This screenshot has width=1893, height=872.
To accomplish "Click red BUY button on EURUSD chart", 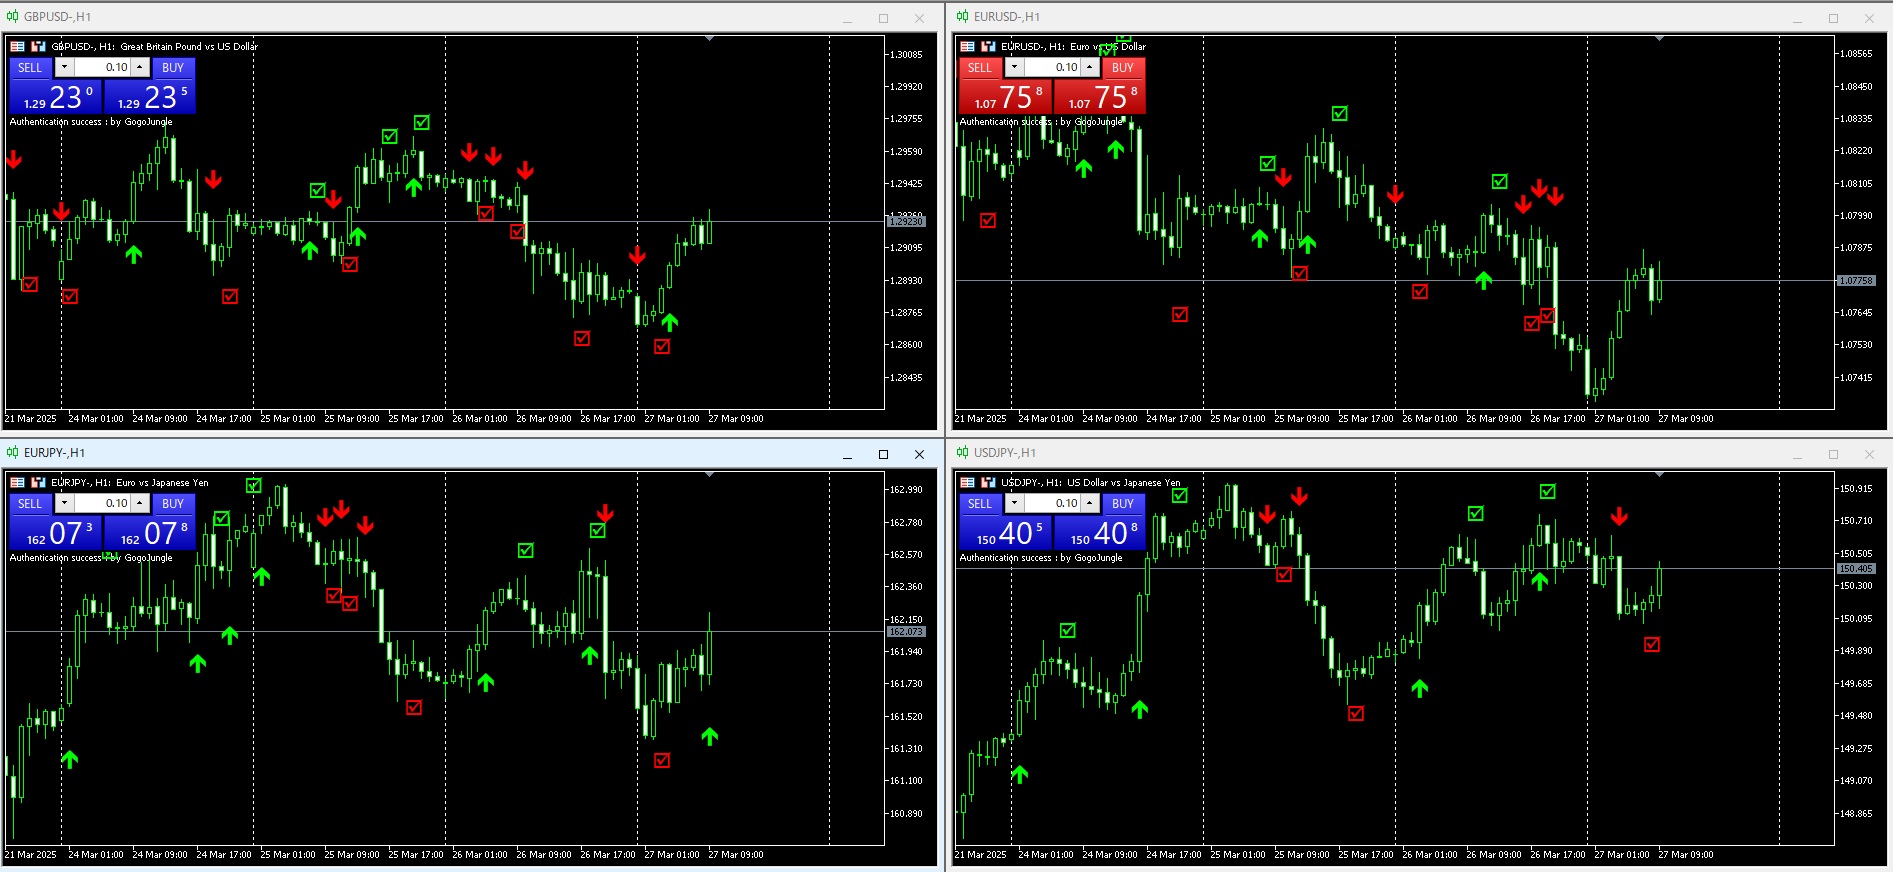I will click(1123, 67).
